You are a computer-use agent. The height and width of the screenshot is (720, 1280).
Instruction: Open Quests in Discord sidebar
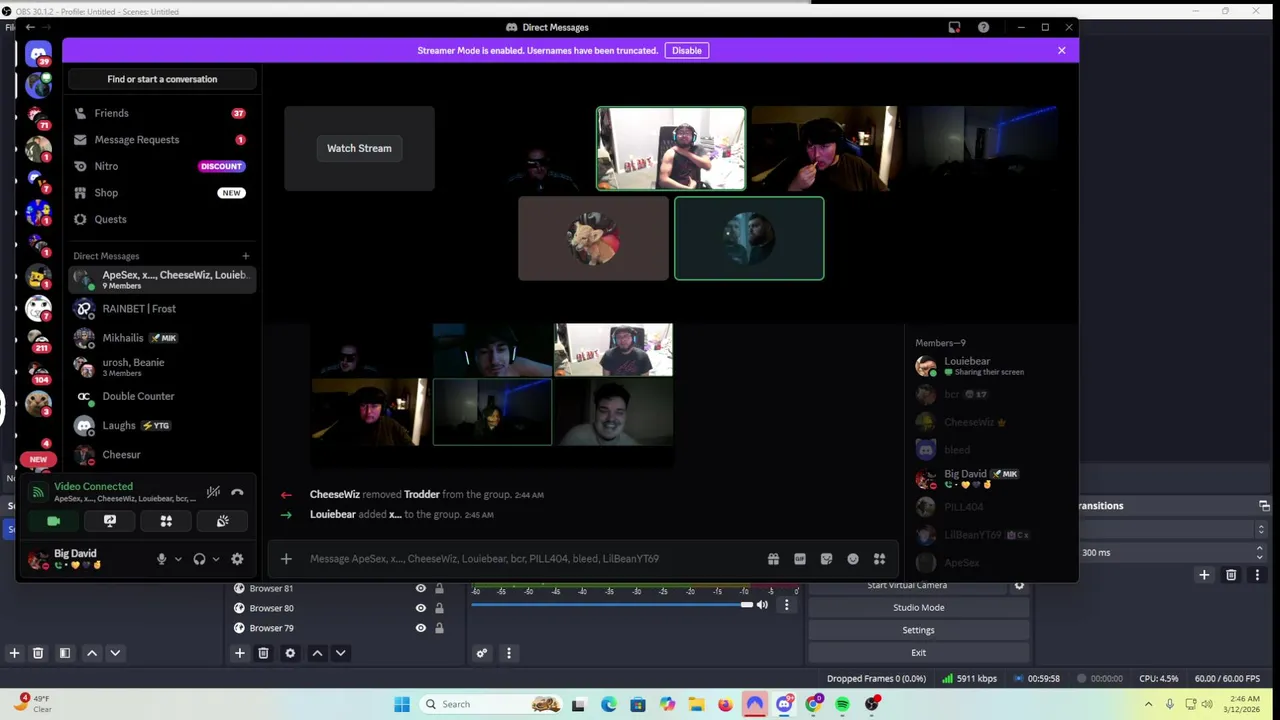[x=161, y=219]
